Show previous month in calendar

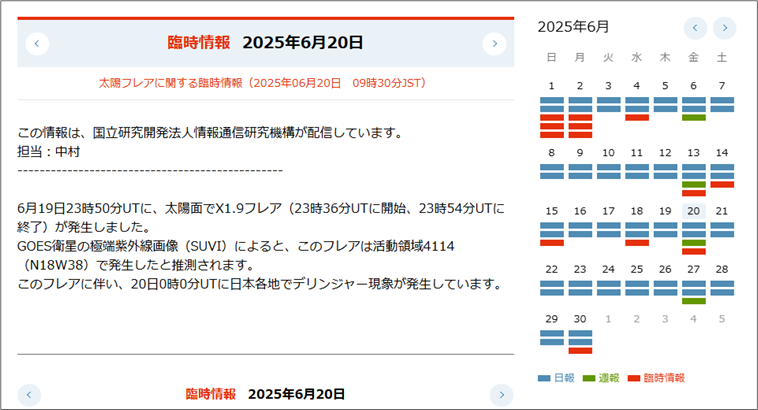[695, 28]
